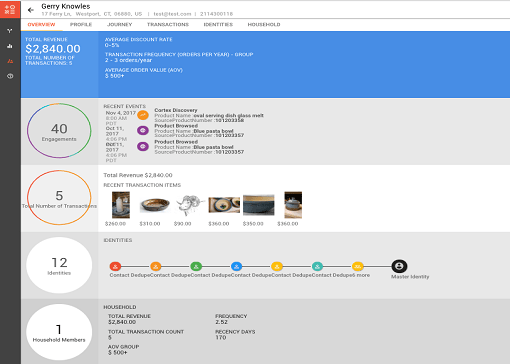Image resolution: width=510 pixels, height=364 pixels.
Task: Click the Gerry Knowles name heading
Action: click(x=66, y=6)
